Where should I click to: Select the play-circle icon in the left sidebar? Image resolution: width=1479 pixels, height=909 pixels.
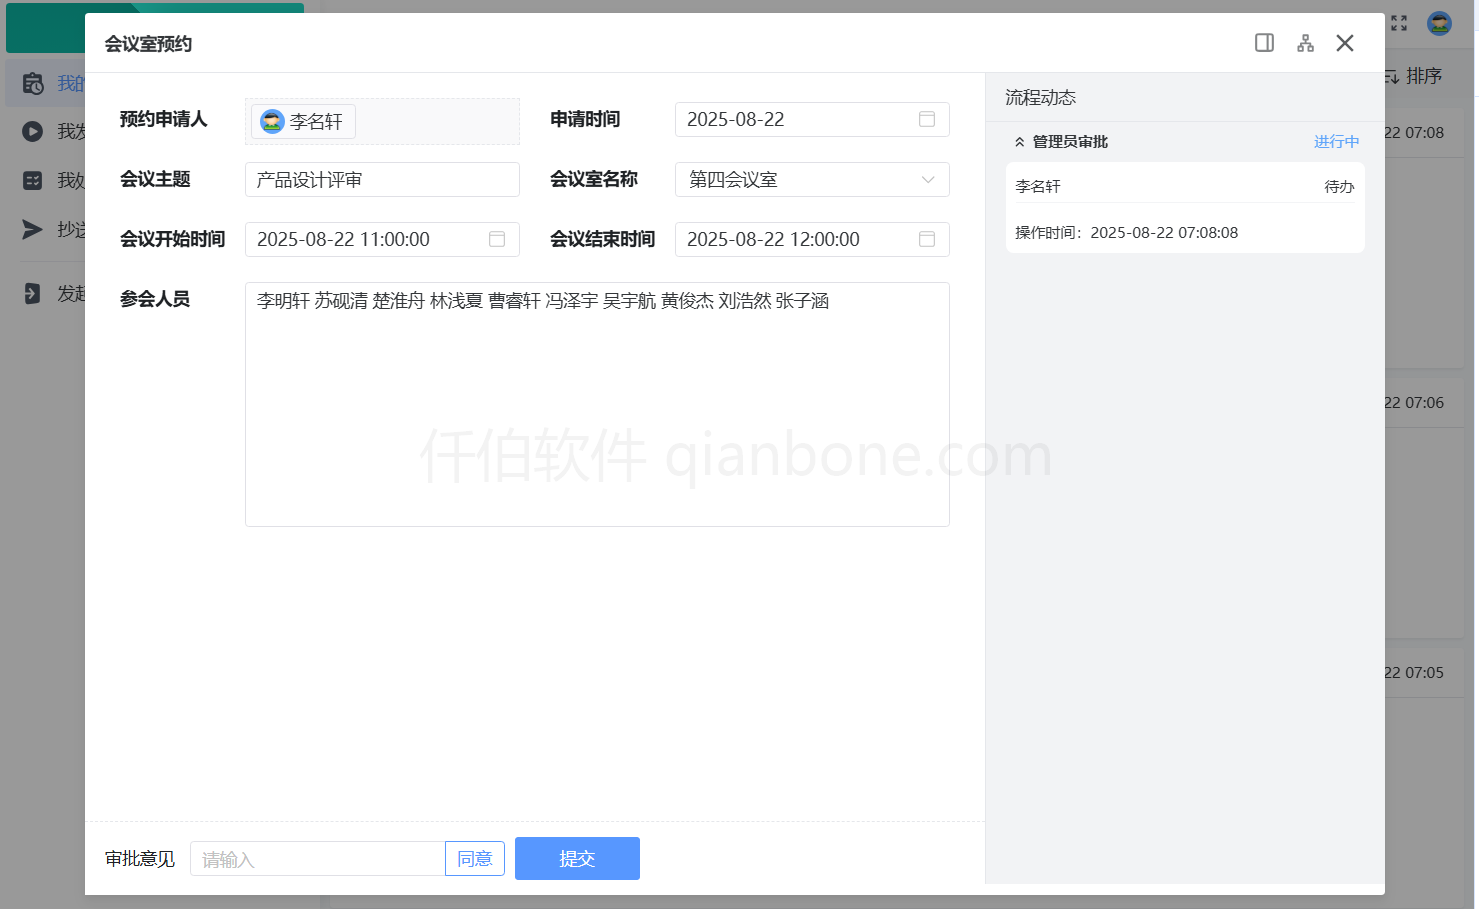point(31,131)
